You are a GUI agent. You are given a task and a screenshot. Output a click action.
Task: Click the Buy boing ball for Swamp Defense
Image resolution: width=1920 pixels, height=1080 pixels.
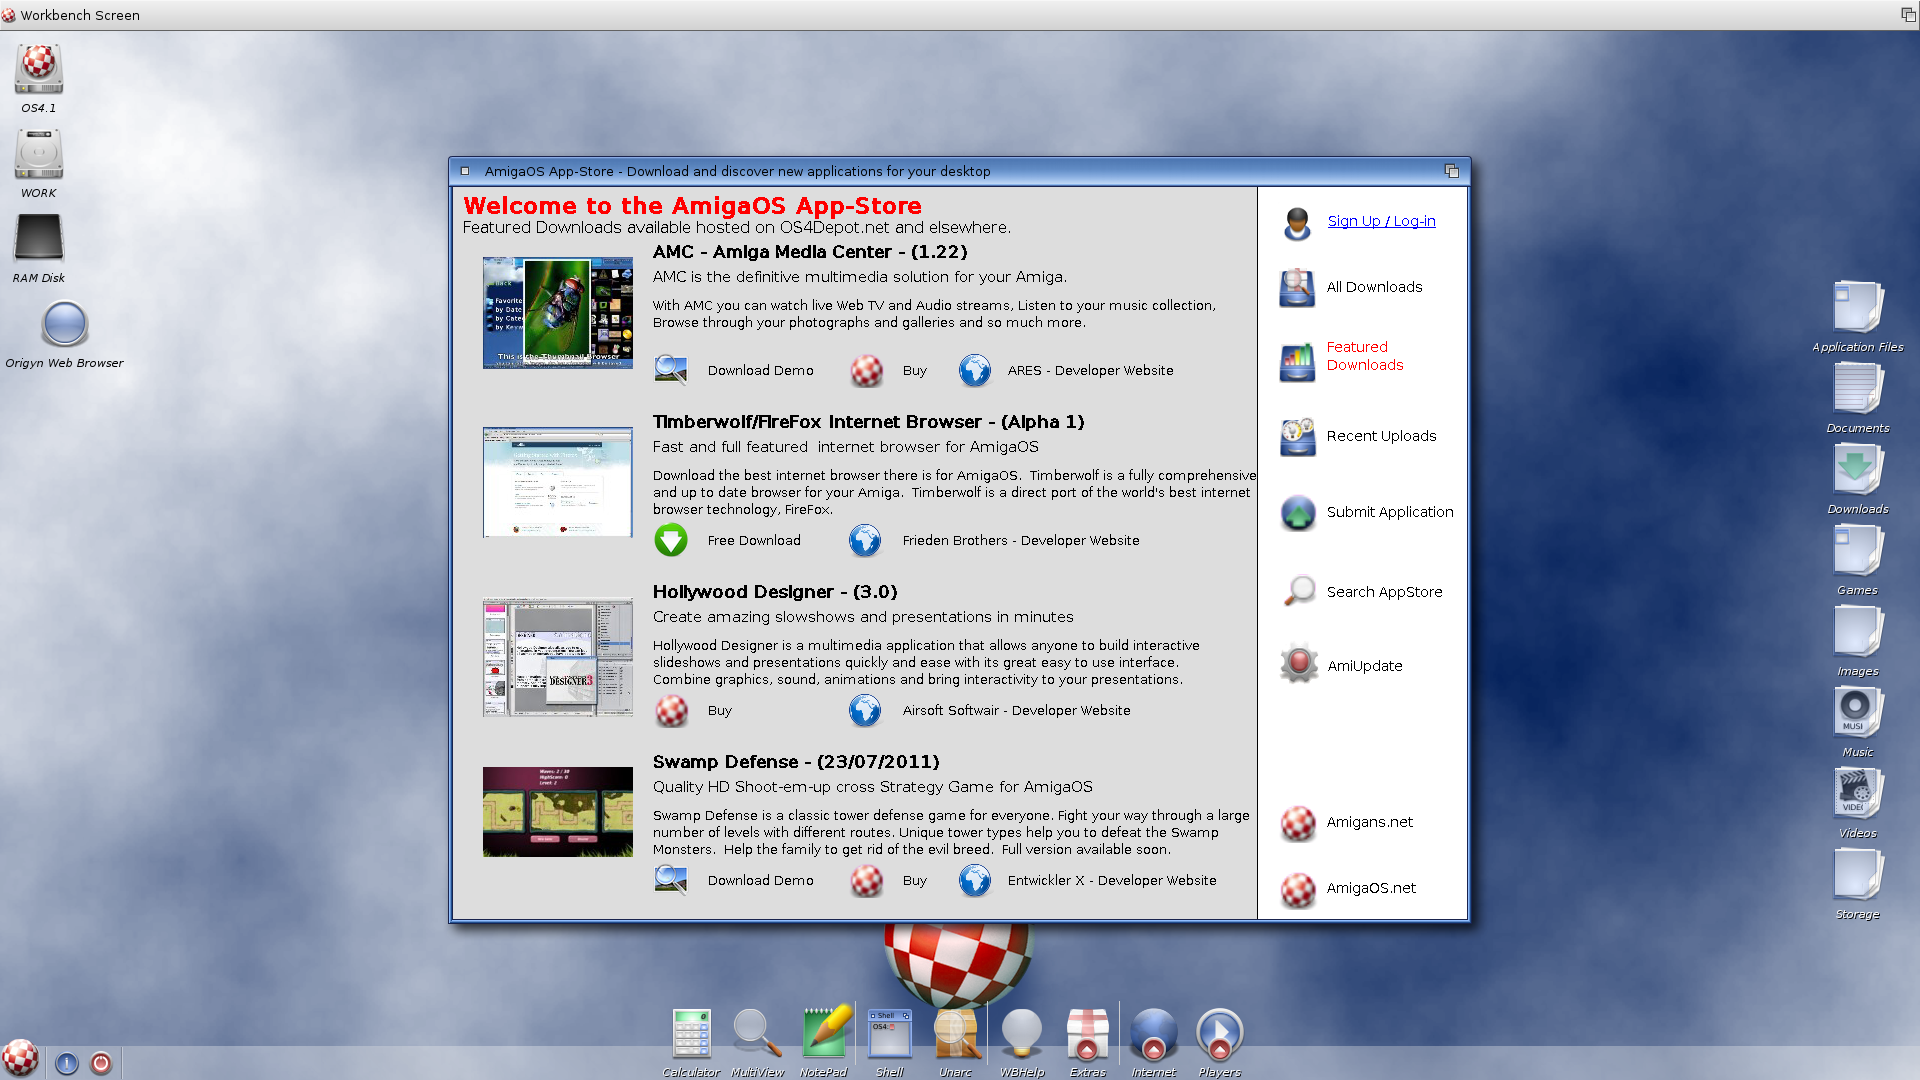point(867,880)
